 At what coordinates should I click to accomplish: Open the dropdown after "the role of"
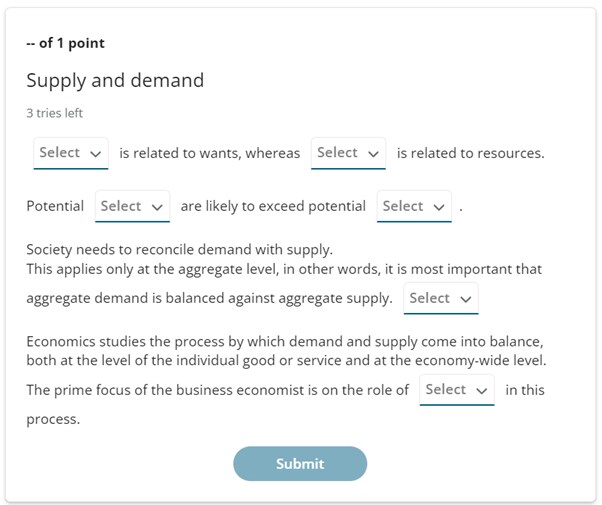tap(457, 390)
